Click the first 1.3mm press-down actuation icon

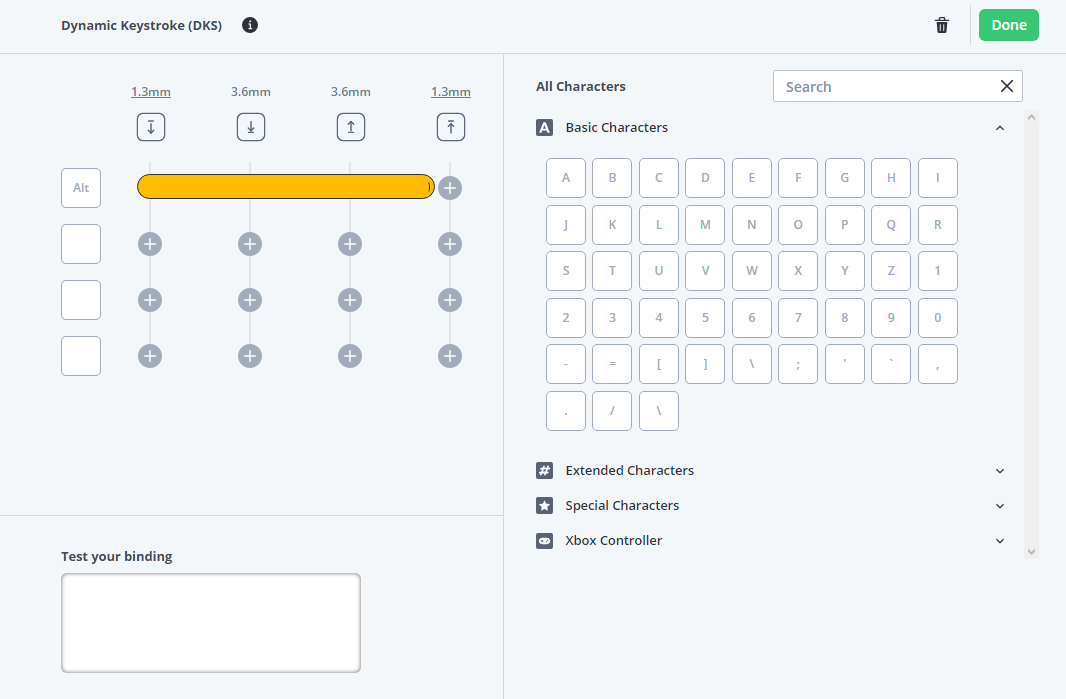tap(150, 127)
